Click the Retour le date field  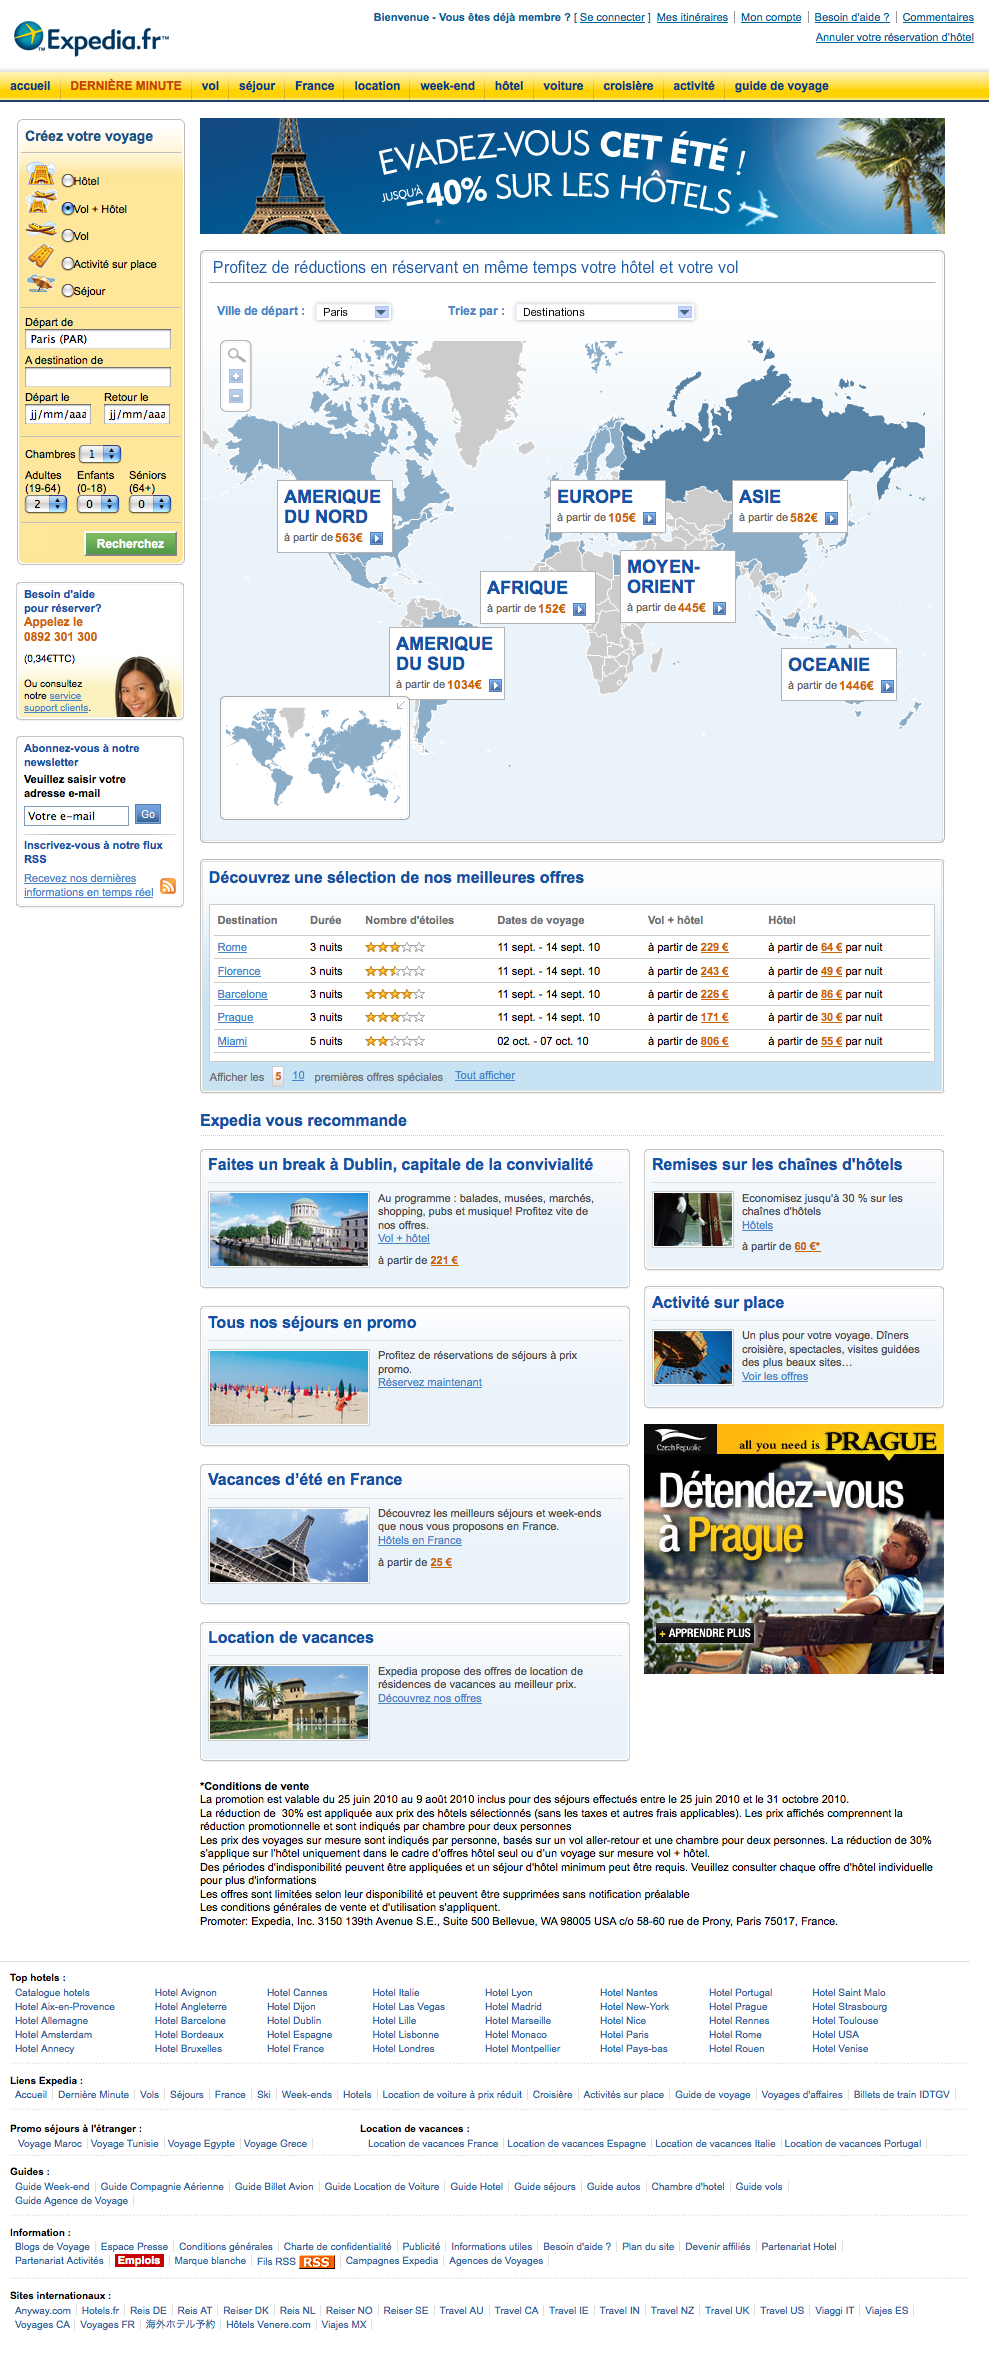pyautogui.click(x=137, y=414)
